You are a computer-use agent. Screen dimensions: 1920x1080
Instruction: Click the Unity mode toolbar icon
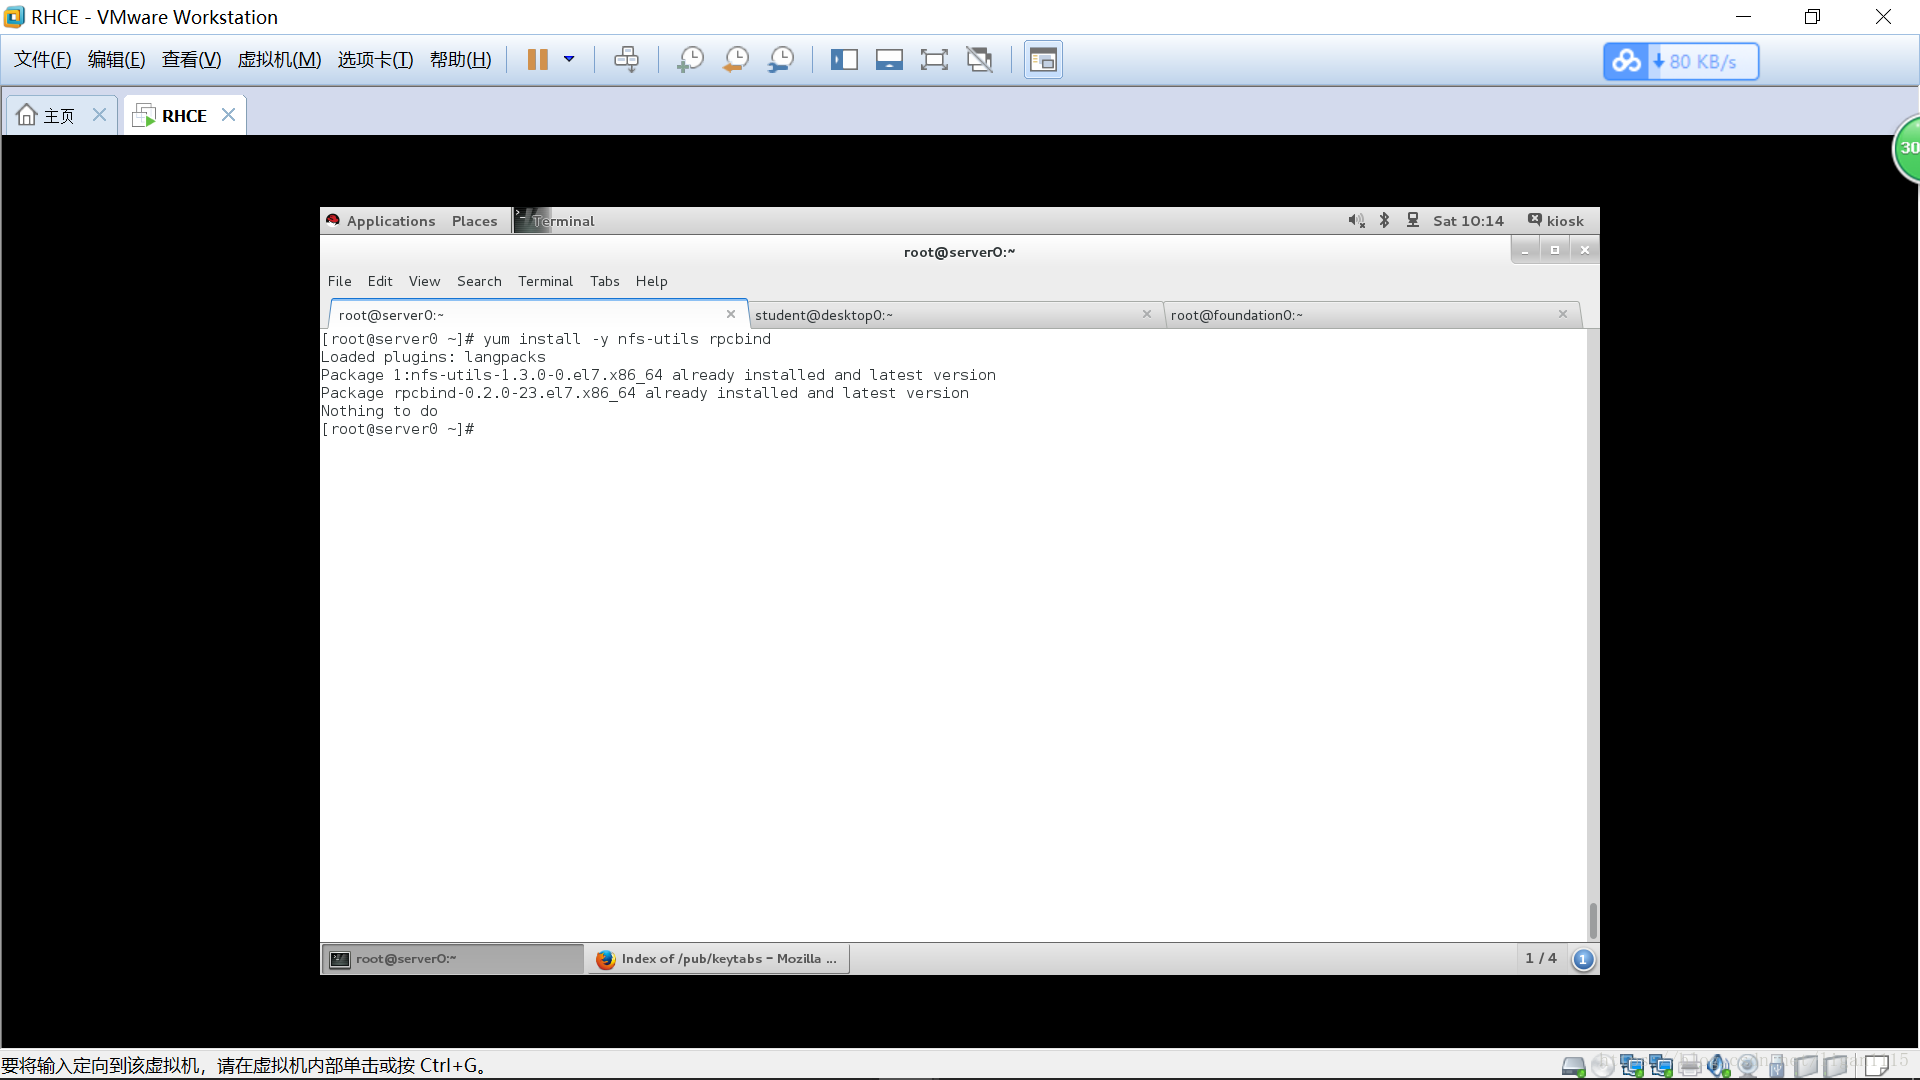[x=980, y=60]
